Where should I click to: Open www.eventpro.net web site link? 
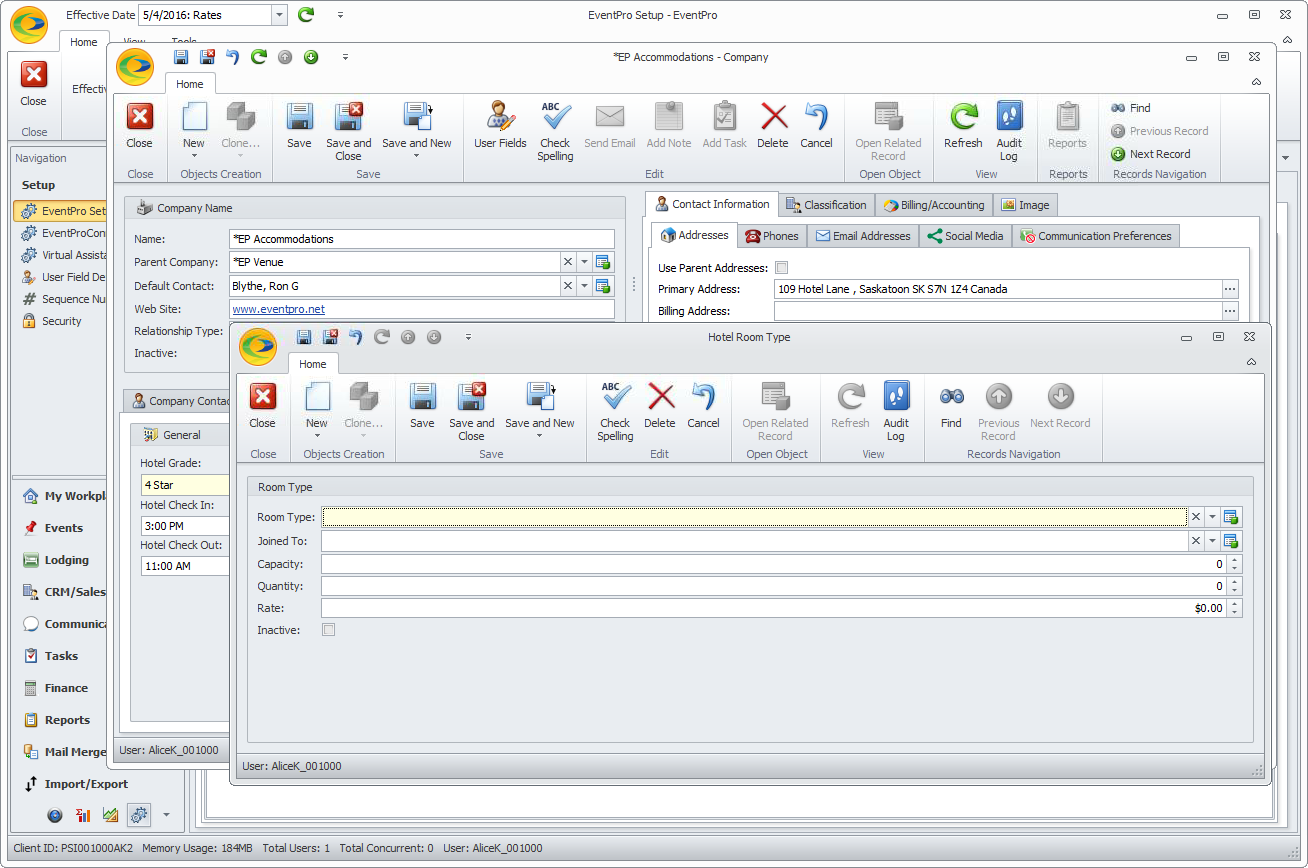click(x=279, y=310)
